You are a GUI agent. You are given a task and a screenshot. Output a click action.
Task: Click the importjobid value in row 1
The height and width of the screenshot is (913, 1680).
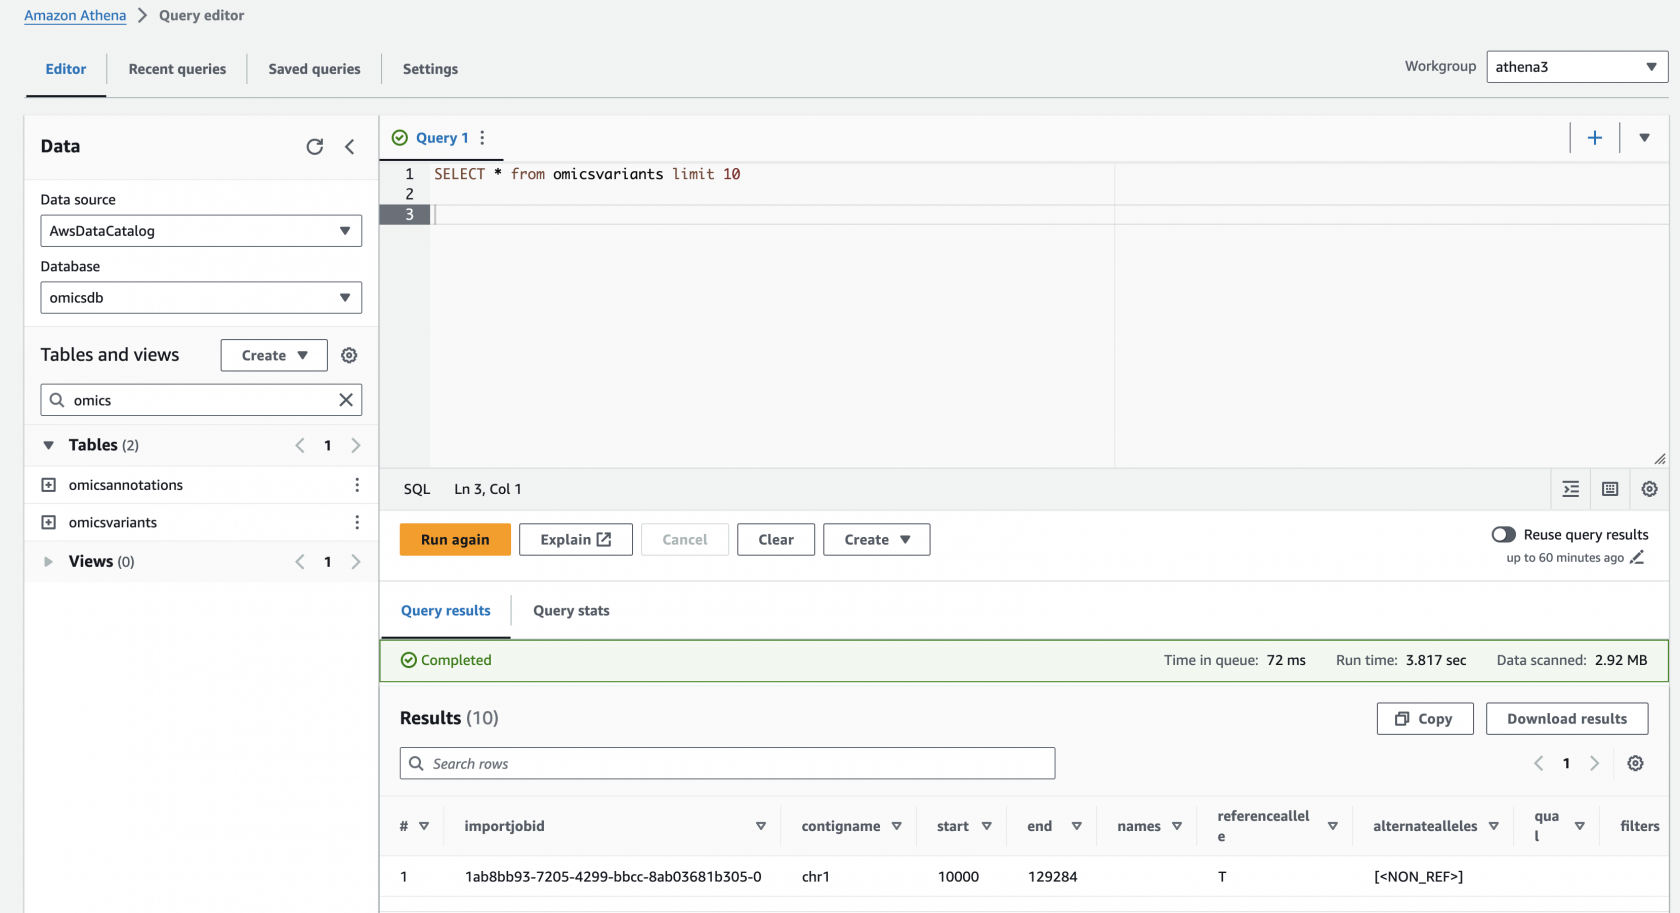pyautogui.click(x=613, y=877)
